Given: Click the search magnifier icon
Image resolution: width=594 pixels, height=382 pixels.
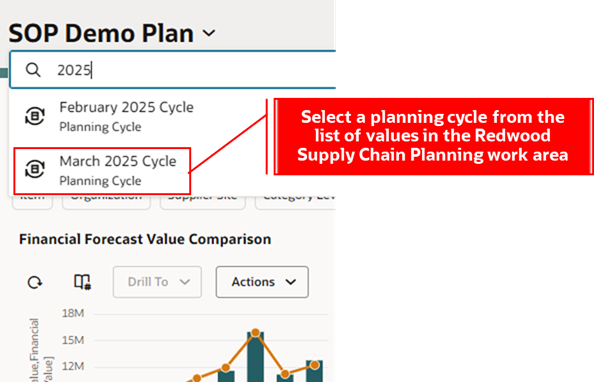Looking at the screenshot, I should point(33,70).
